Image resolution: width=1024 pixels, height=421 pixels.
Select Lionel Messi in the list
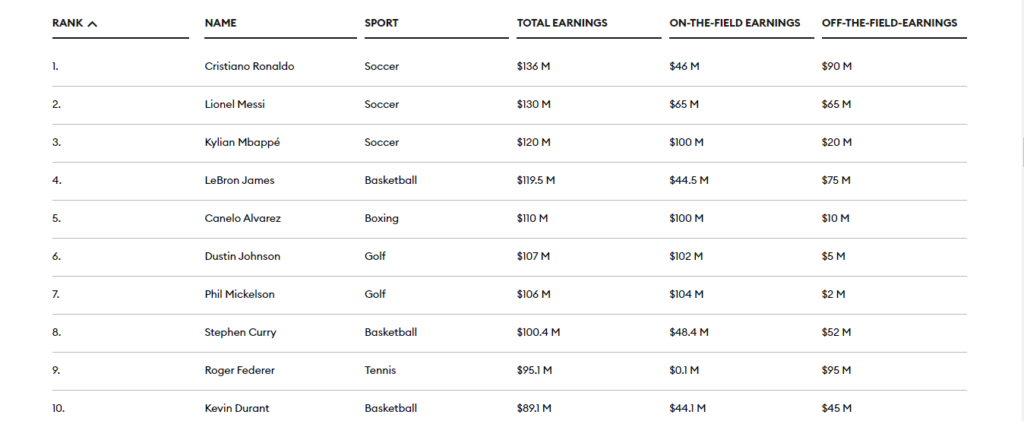coord(234,104)
